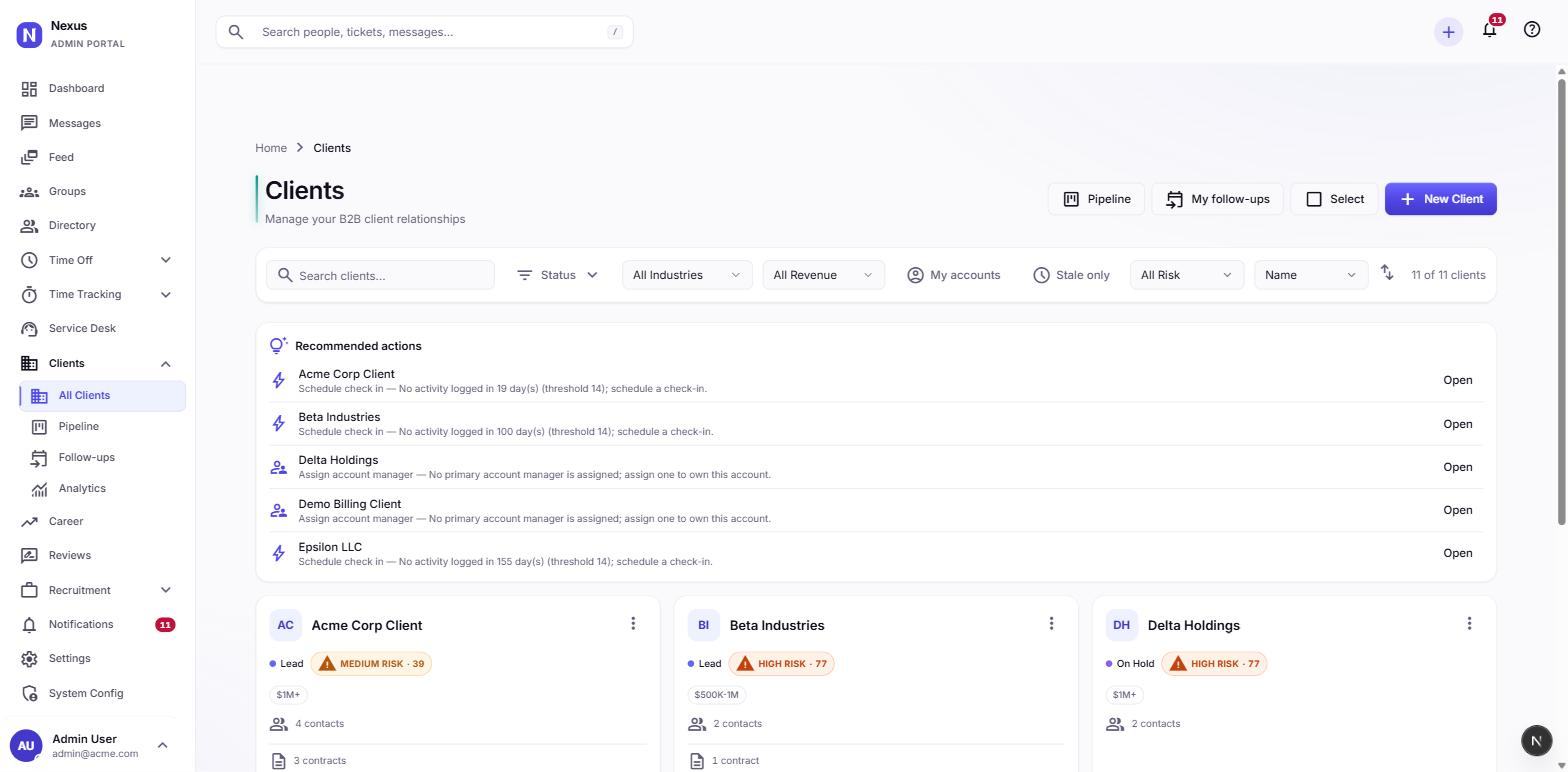Image resolution: width=1568 pixels, height=772 pixels.
Task: Toggle the Select checkbox button
Action: click(x=1334, y=199)
